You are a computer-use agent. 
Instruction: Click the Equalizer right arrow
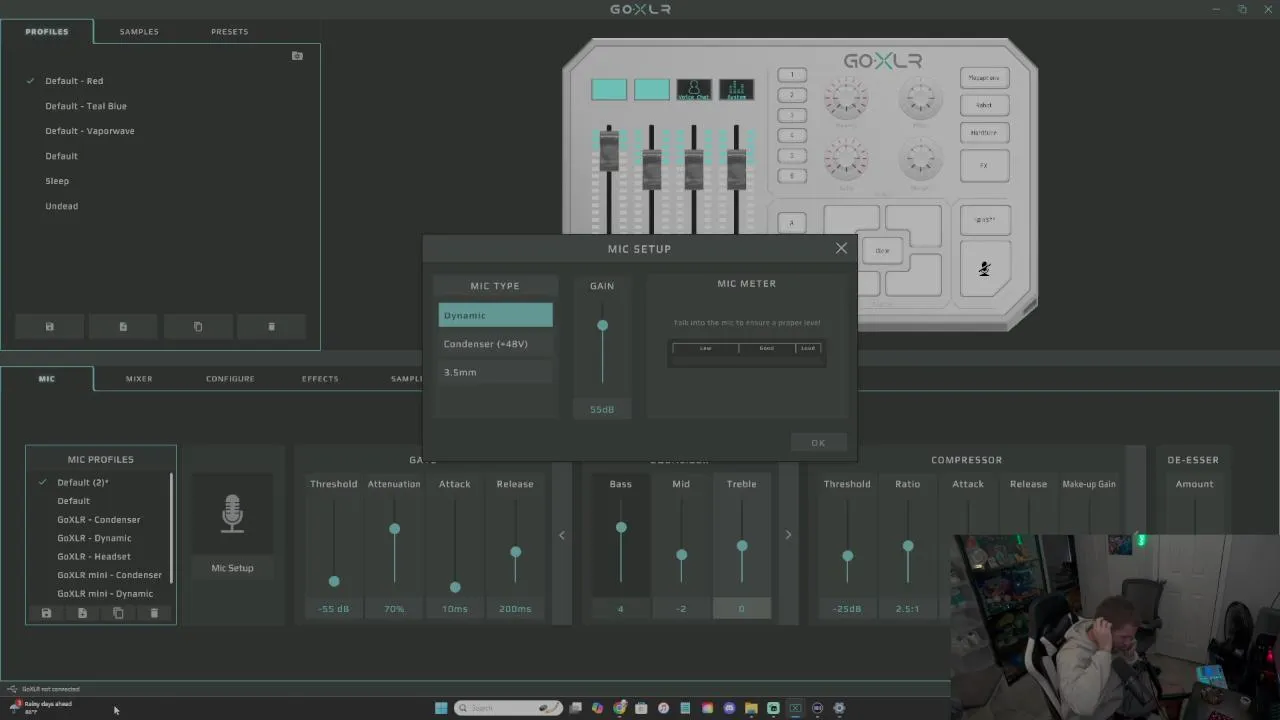(788, 535)
